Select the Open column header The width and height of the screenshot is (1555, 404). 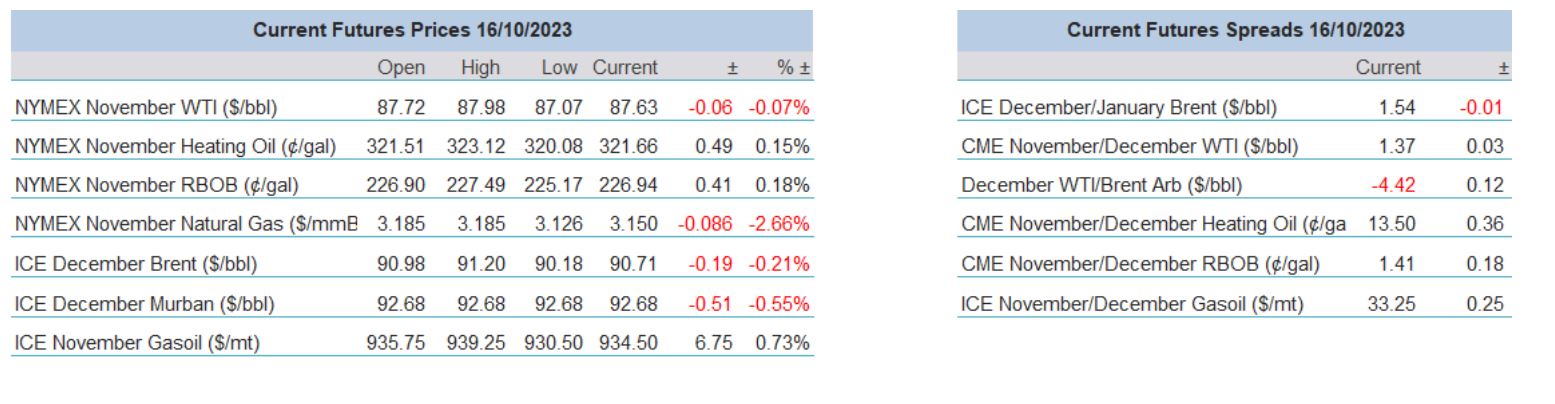[401, 68]
